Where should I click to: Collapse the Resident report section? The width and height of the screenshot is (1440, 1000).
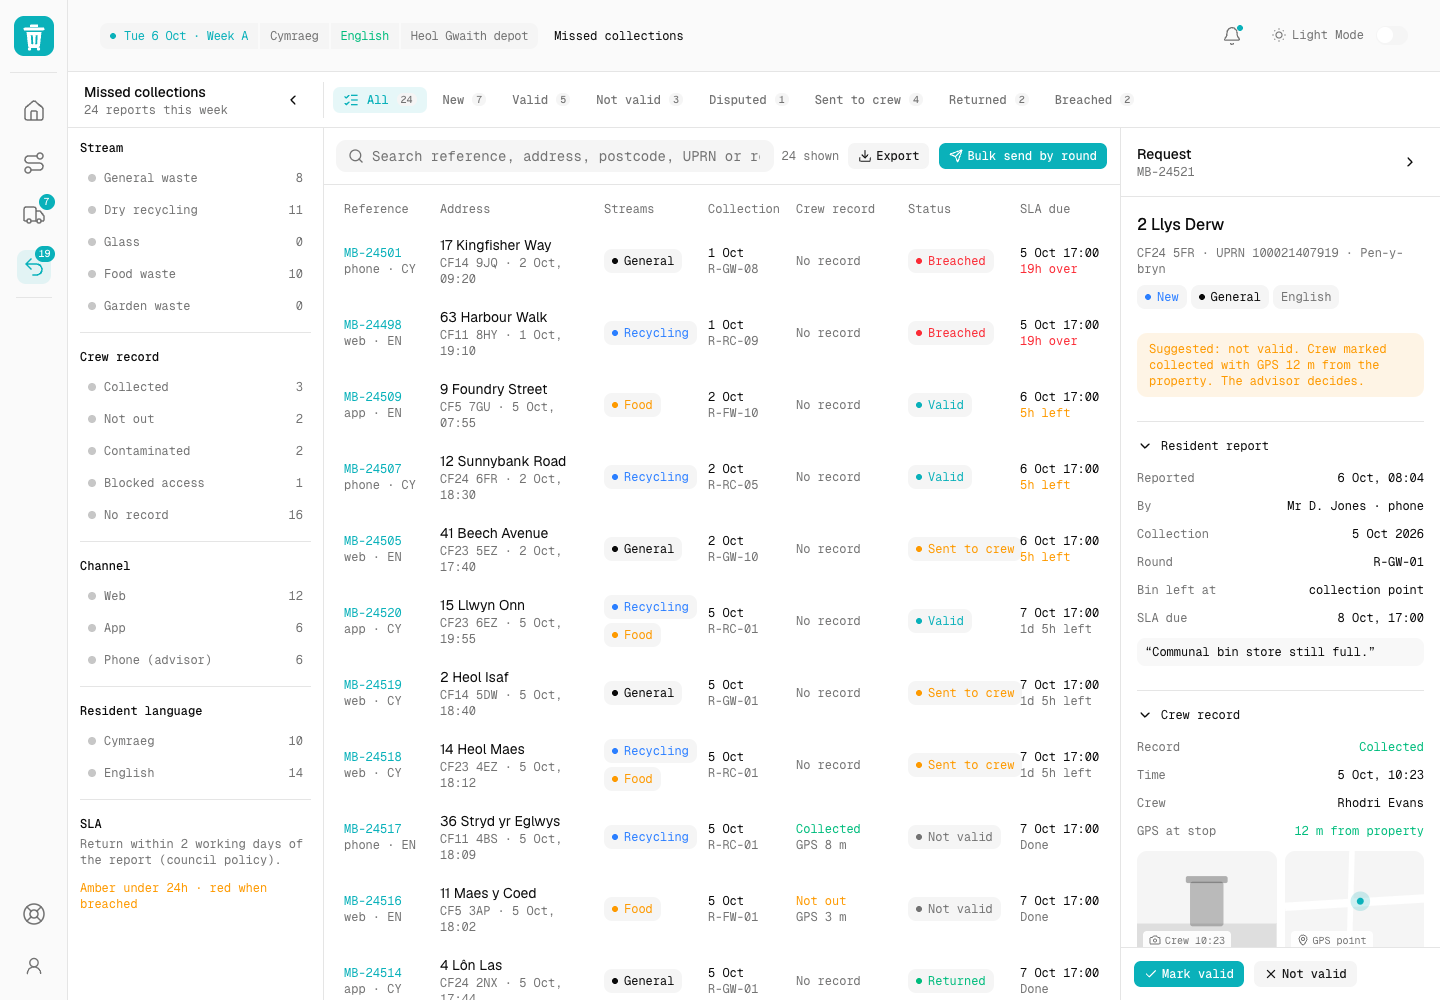[x=1204, y=446]
